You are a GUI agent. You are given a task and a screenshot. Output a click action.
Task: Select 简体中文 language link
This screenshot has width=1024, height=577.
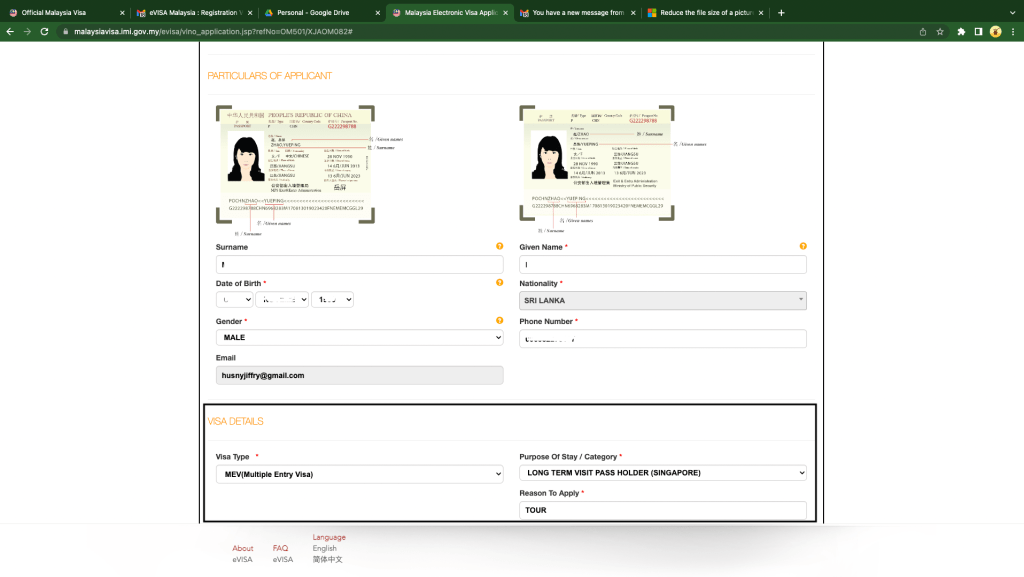(x=327, y=559)
